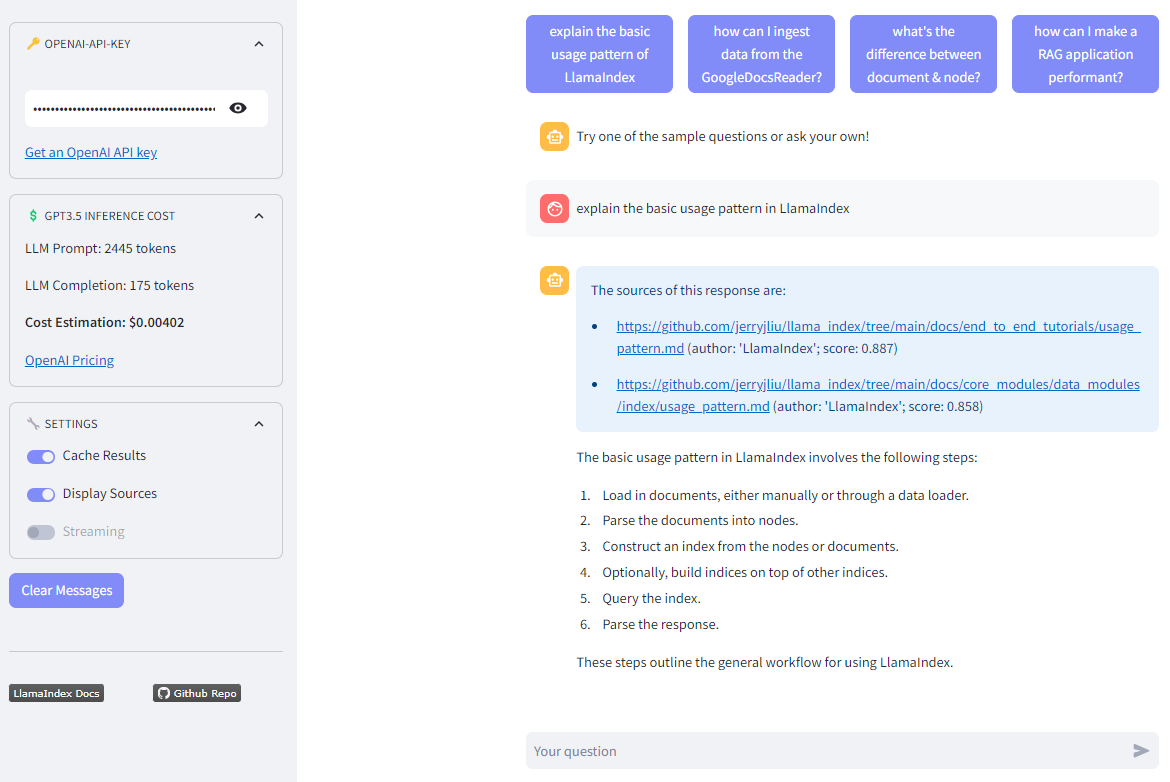Screen dimensions: 1170x782
Task: Click the red user avatar icon
Action: (554, 209)
